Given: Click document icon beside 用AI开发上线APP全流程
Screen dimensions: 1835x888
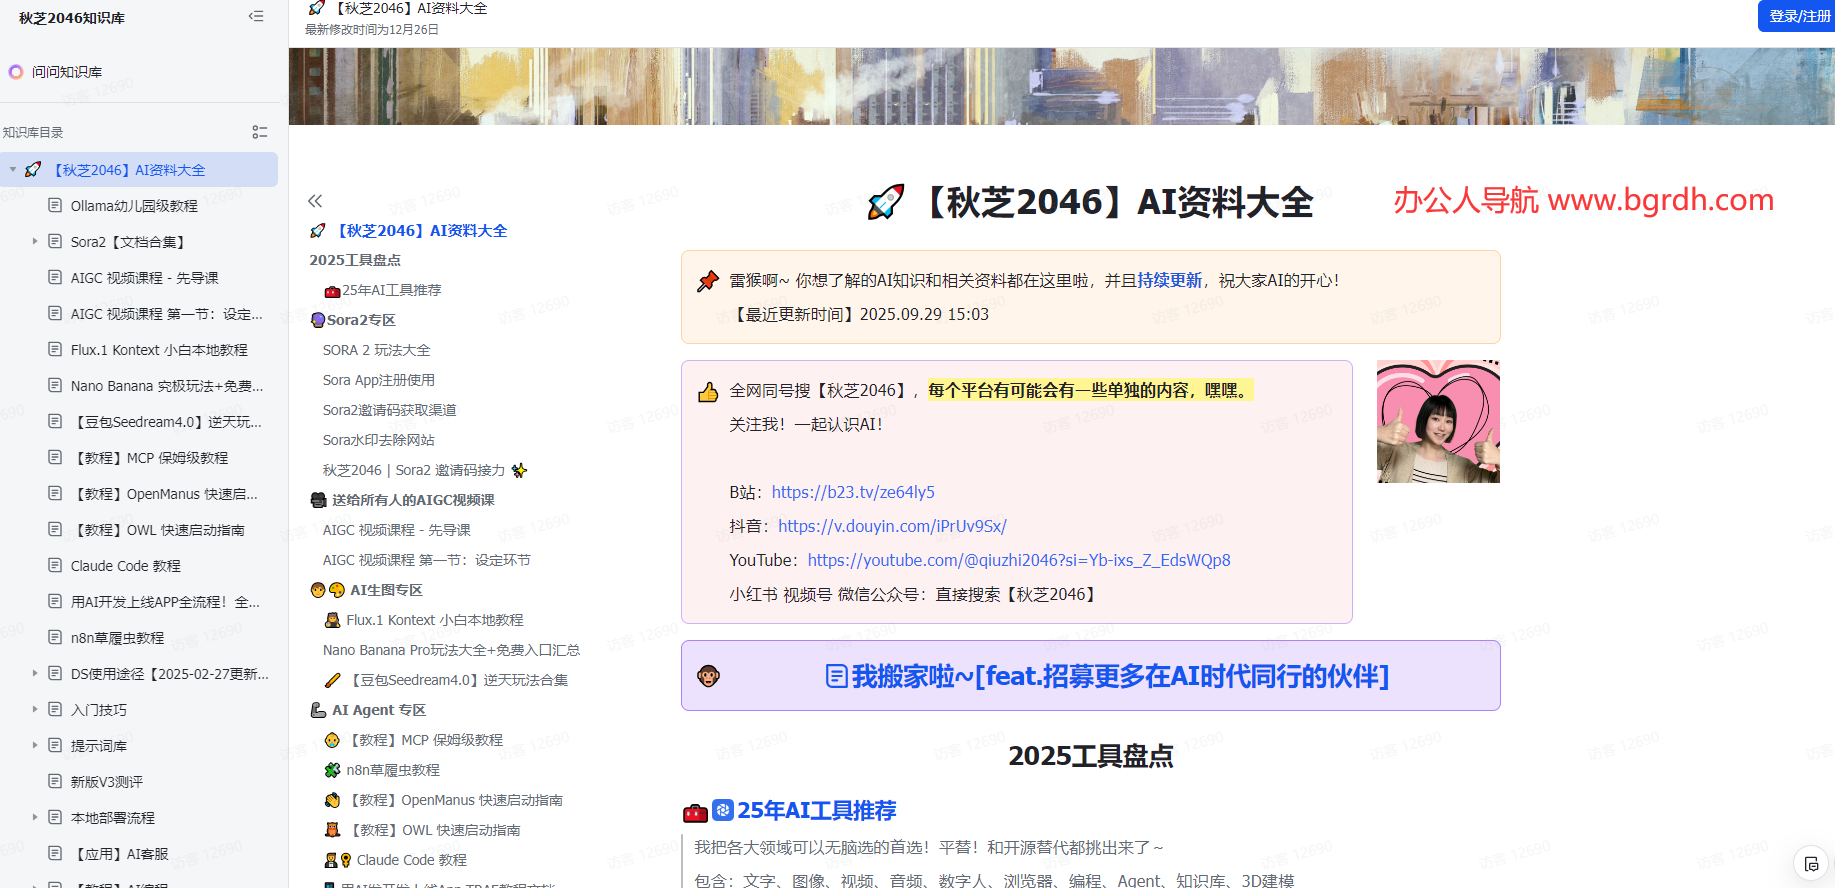Looking at the screenshot, I should (55, 601).
